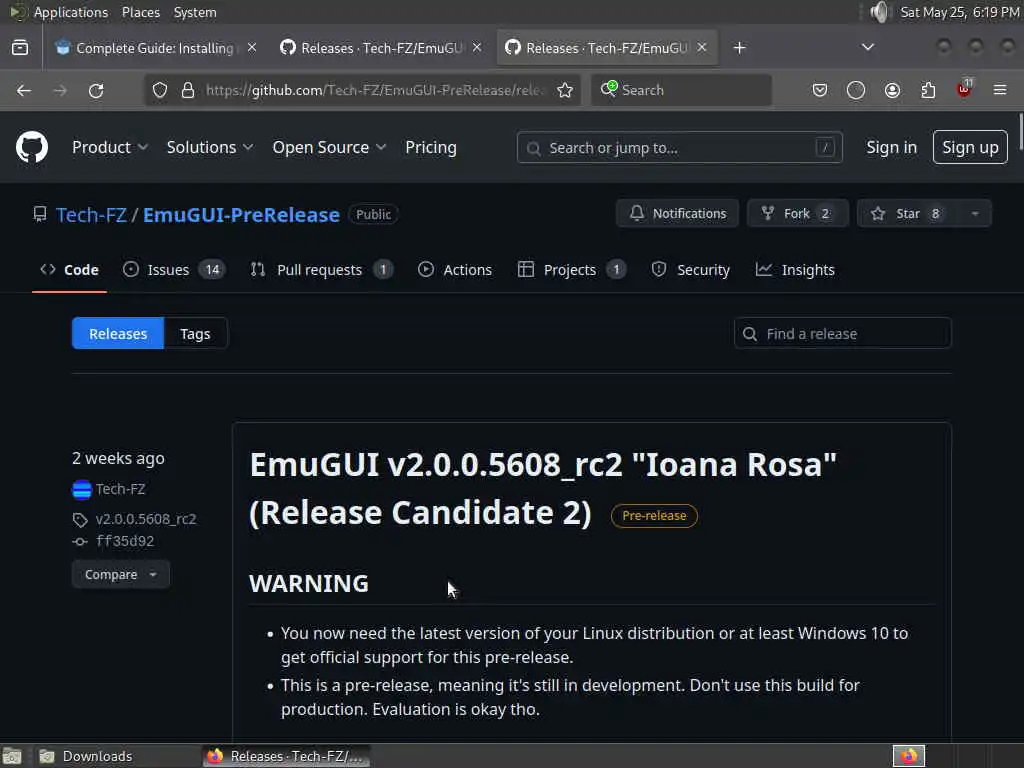Screen dimensions: 1024x768
Task: Close the active Releases Tech-FZ tab
Action: (x=702, y=48)
